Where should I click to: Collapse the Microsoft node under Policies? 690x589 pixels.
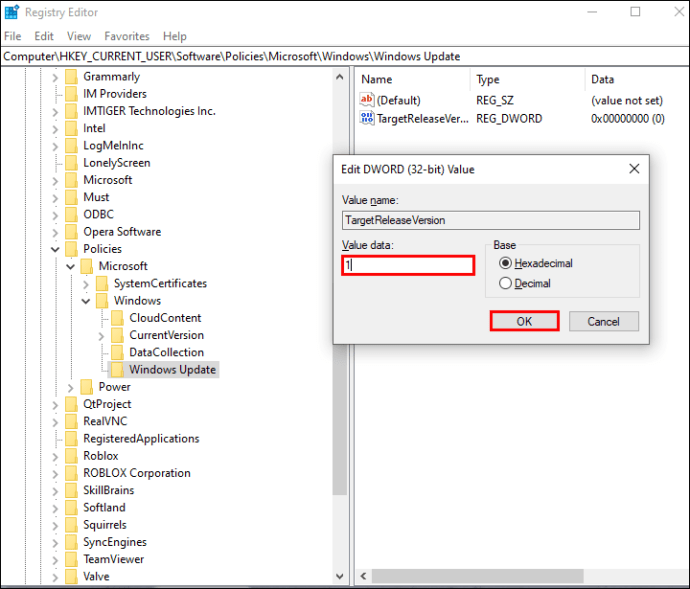tap(70, 266)
